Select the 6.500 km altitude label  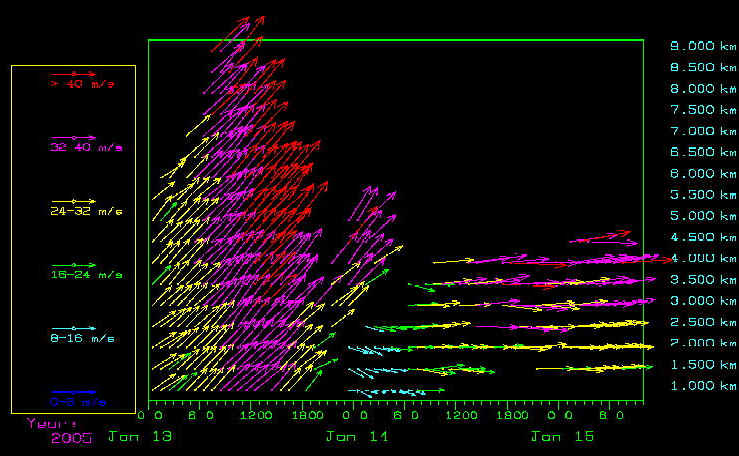704,152
